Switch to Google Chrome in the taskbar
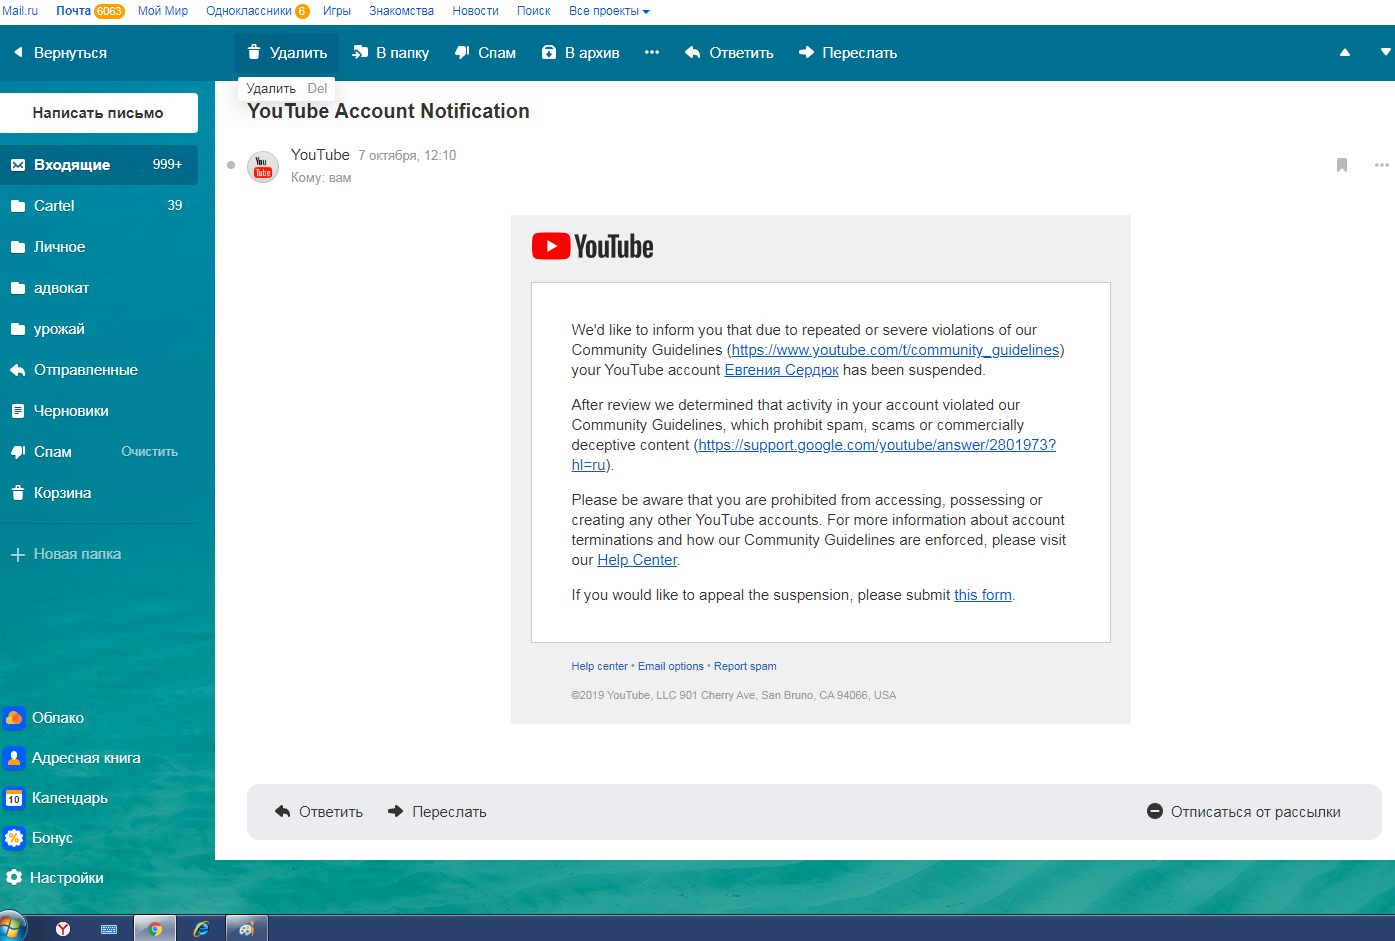The height and width of the screenshot is (941, 1395). pyautogui.click(x=155, y=929)
